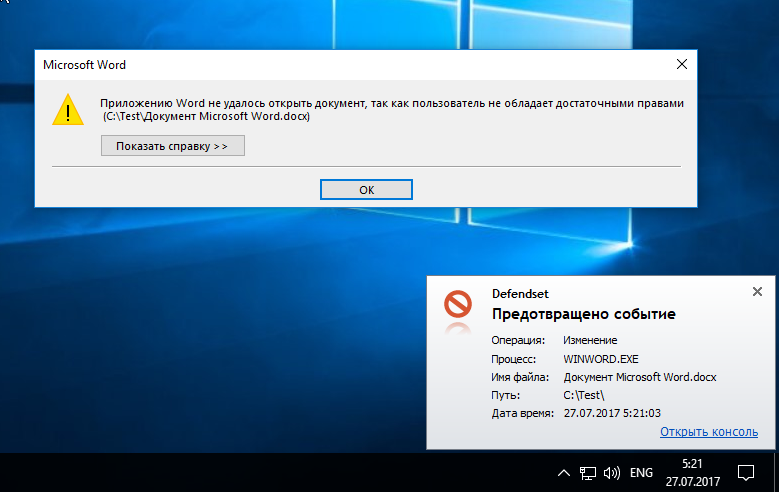Click the path value 'C:\Test\' in notification
This screenshot has height=492, width=779.
point(584,395)
